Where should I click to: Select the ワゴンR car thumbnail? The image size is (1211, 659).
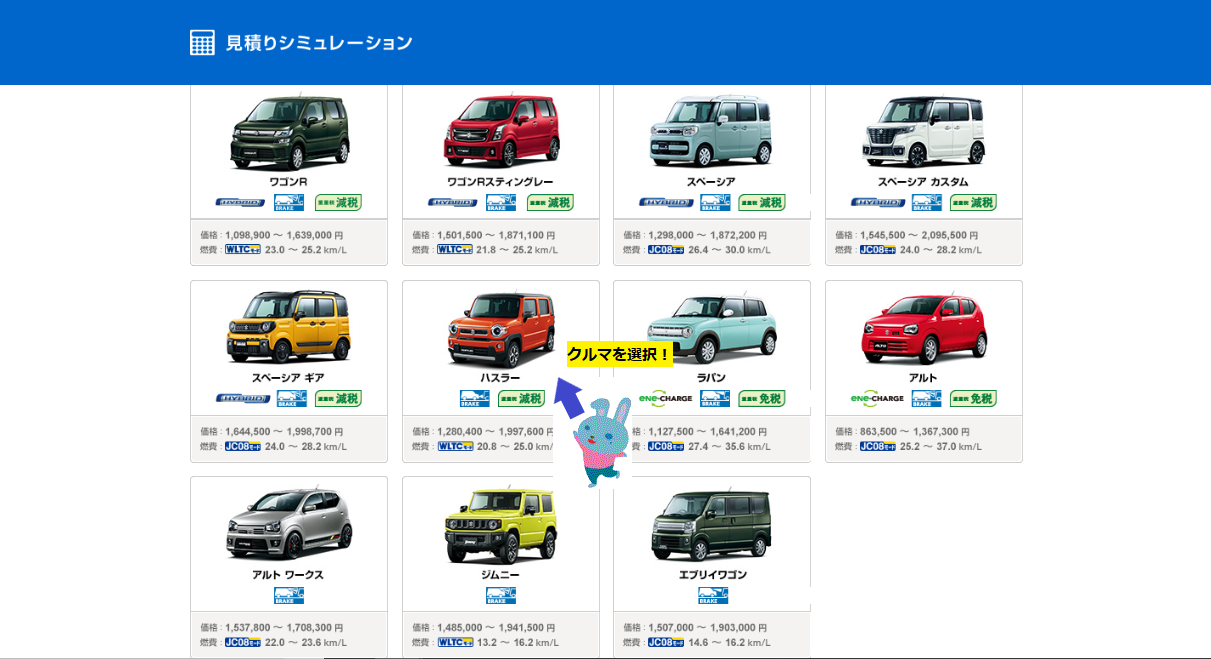click(289, 133)
